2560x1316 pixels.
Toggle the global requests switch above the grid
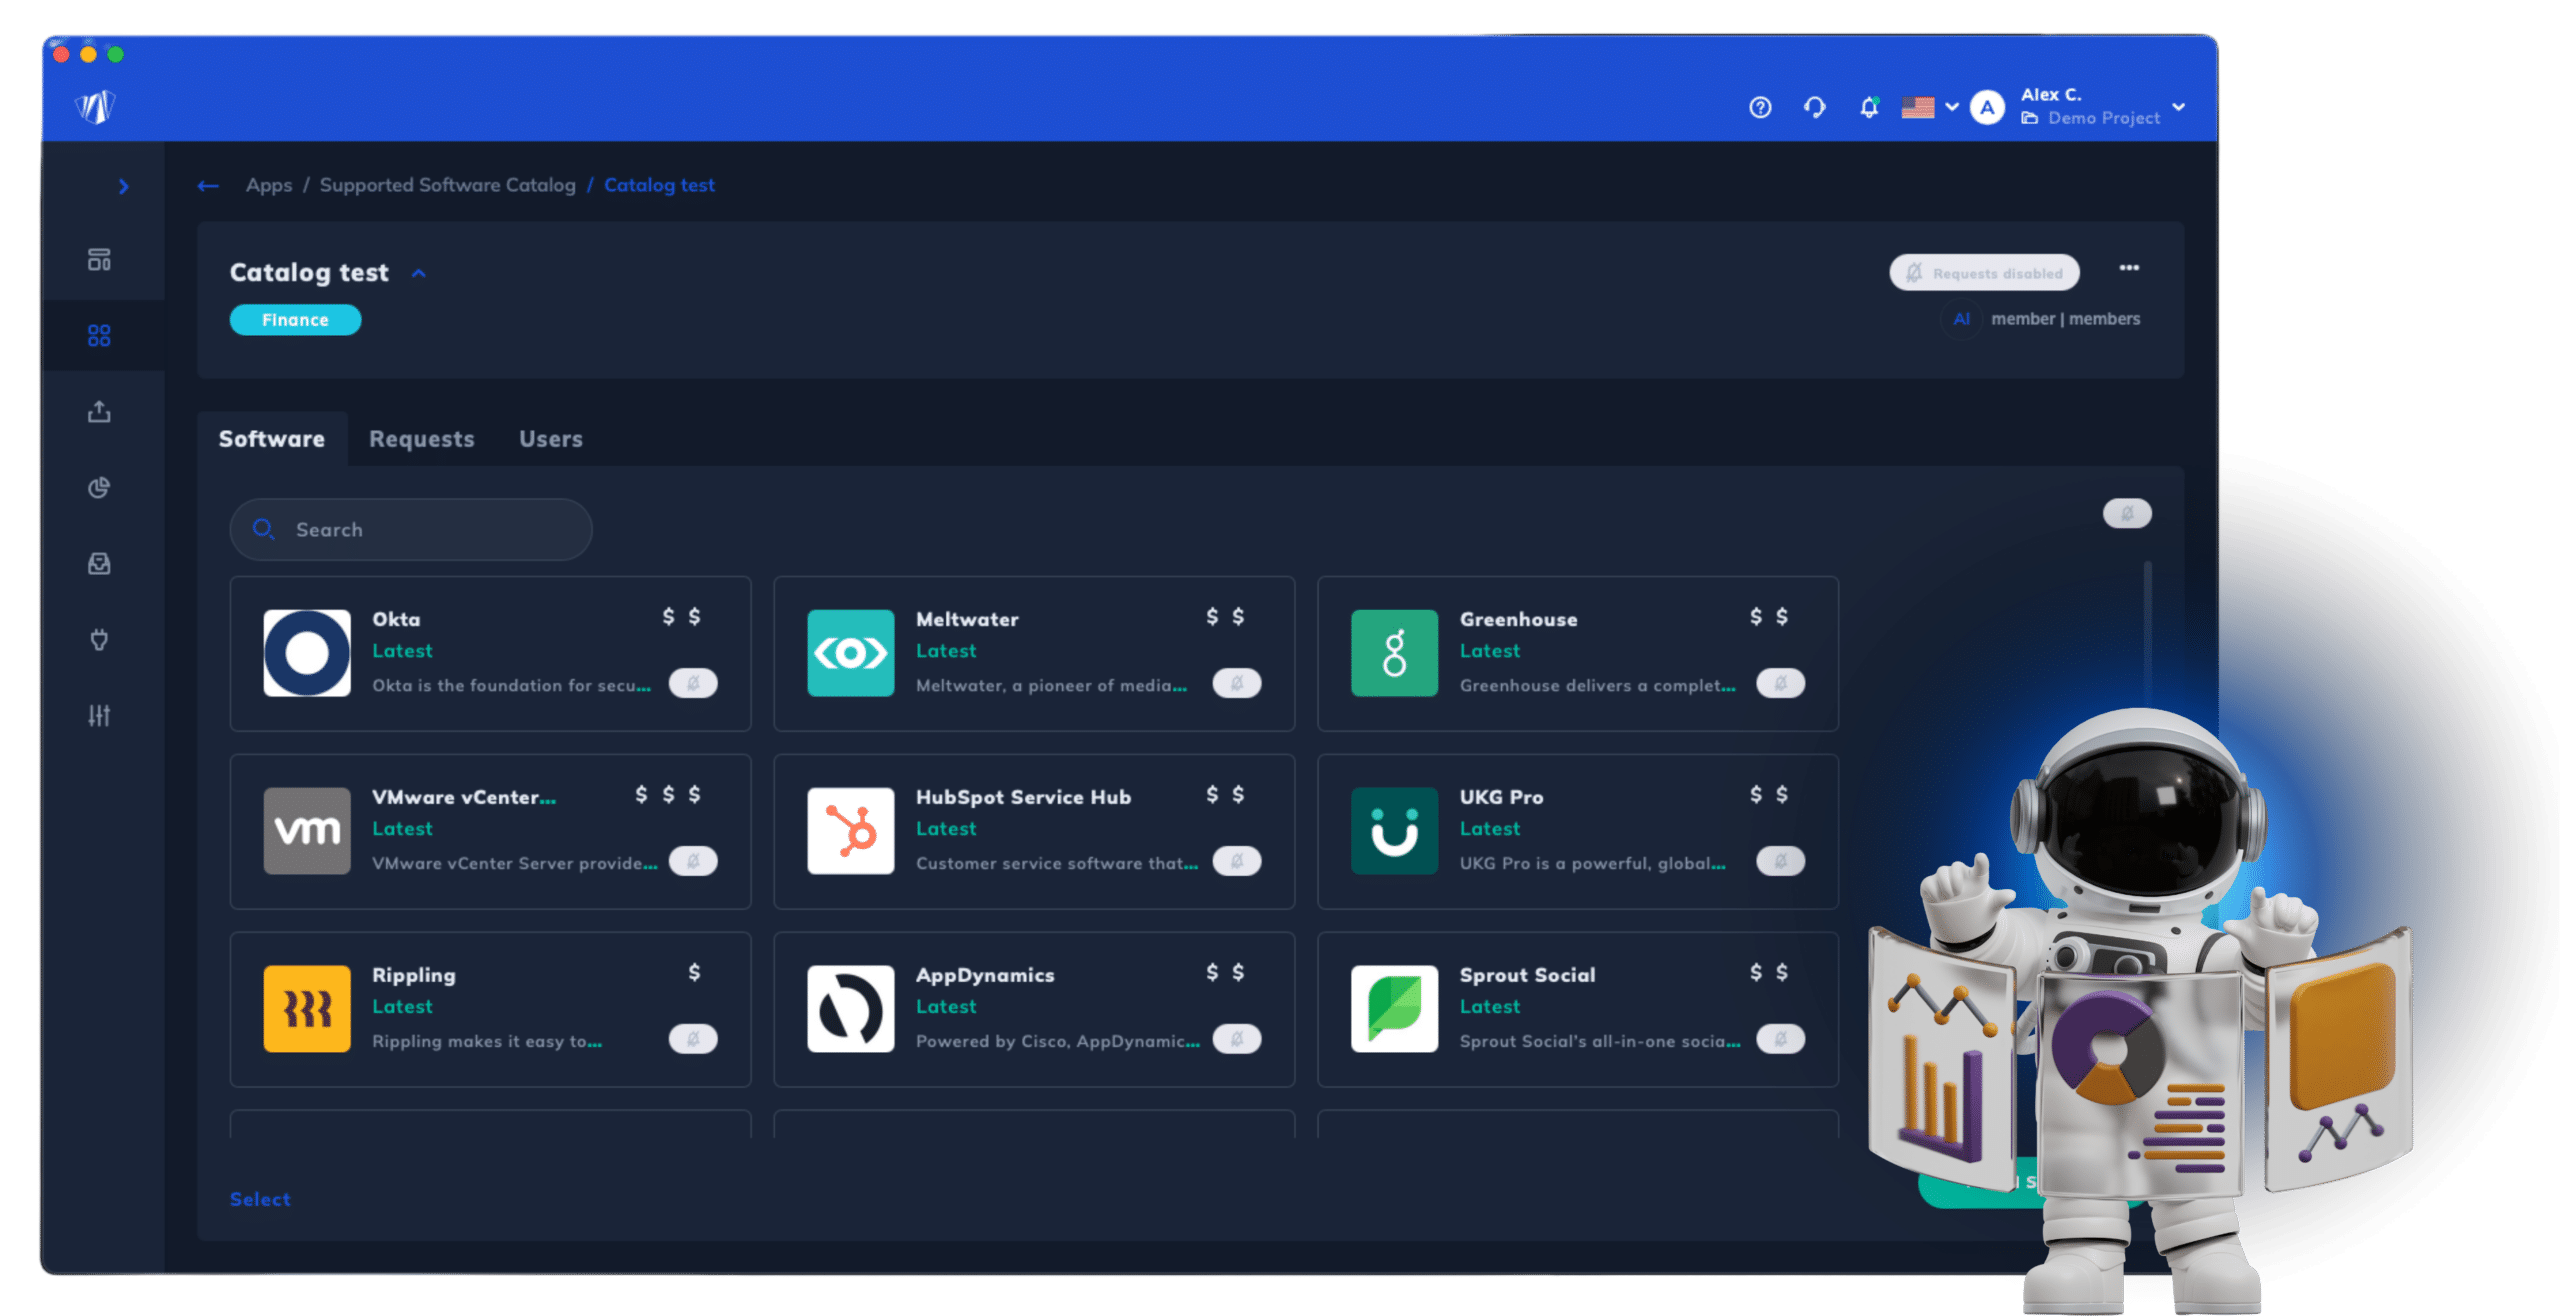[x=2127, y=513]
